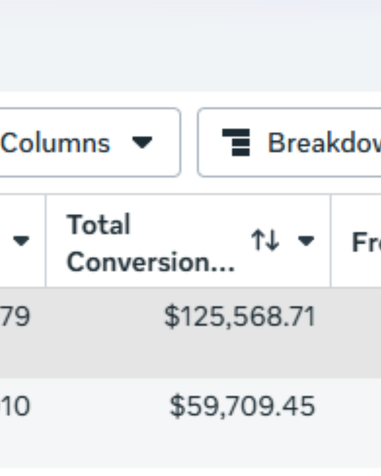The height and width of the screenshot is (476, 381).
Task: Sort by Total Conversion column arrows
Action: pyautogui.click(x=265, y=240)
